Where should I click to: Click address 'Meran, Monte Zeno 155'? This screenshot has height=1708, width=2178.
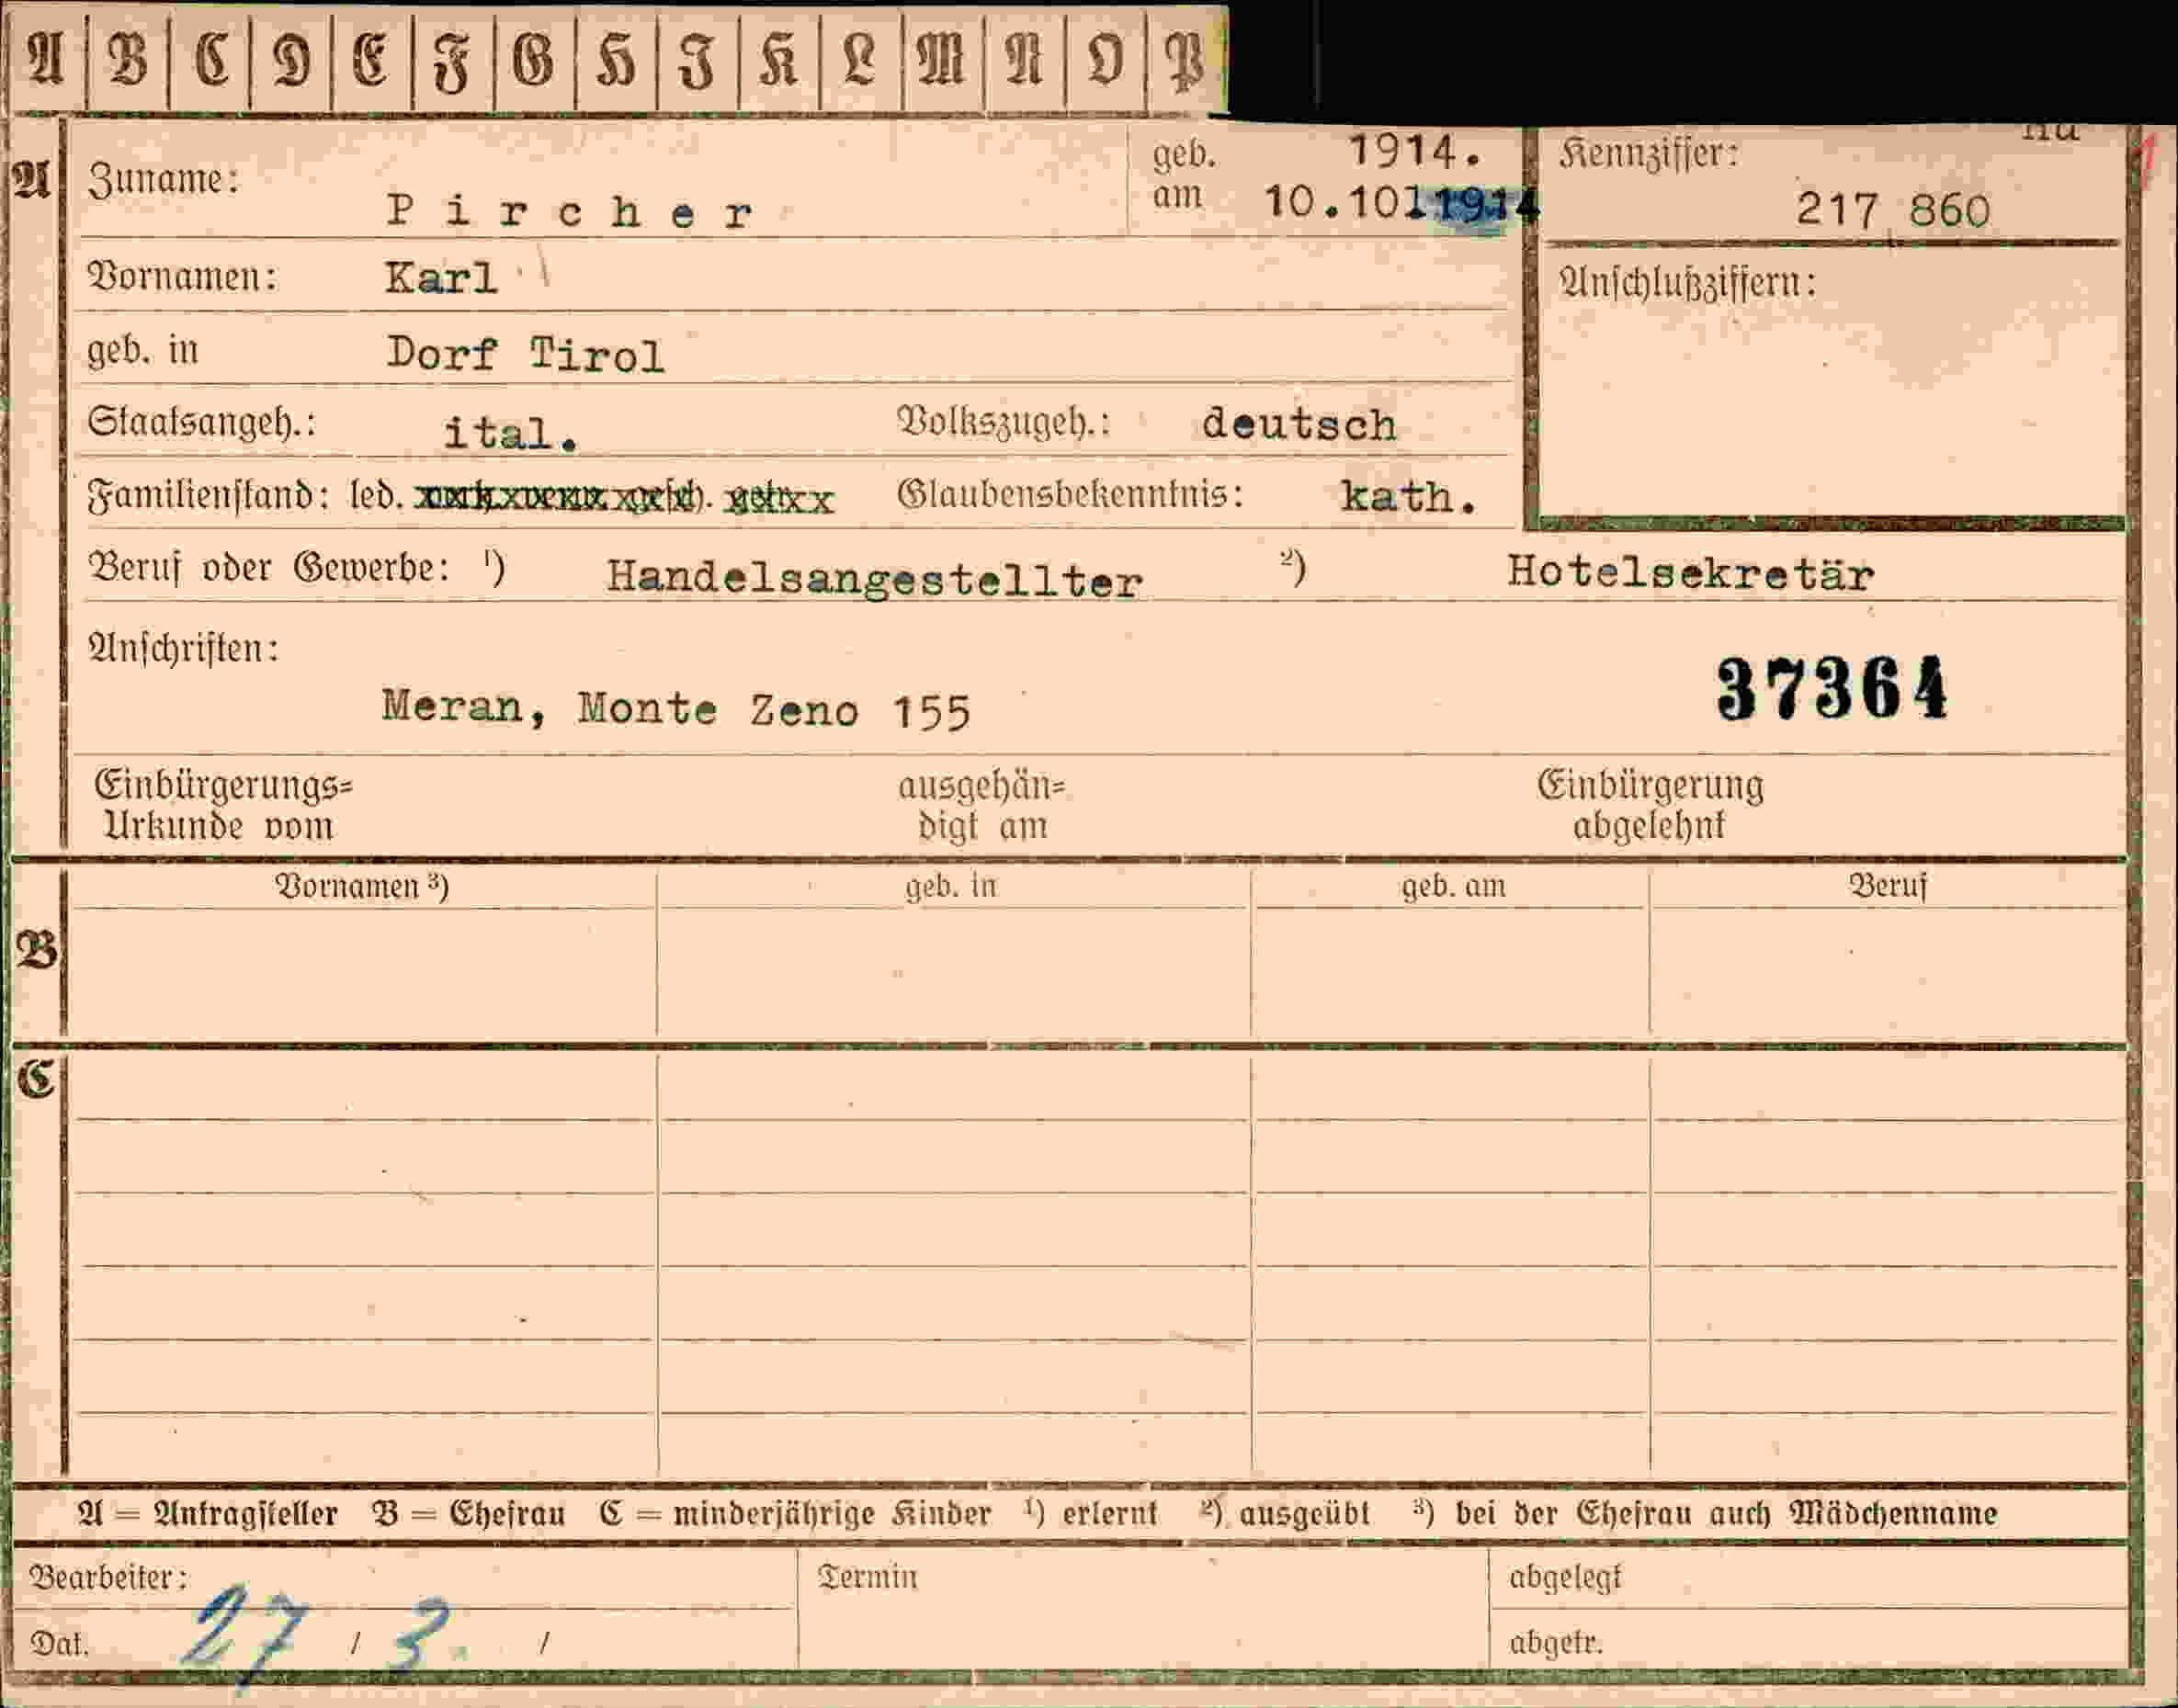tap(676, 709)
